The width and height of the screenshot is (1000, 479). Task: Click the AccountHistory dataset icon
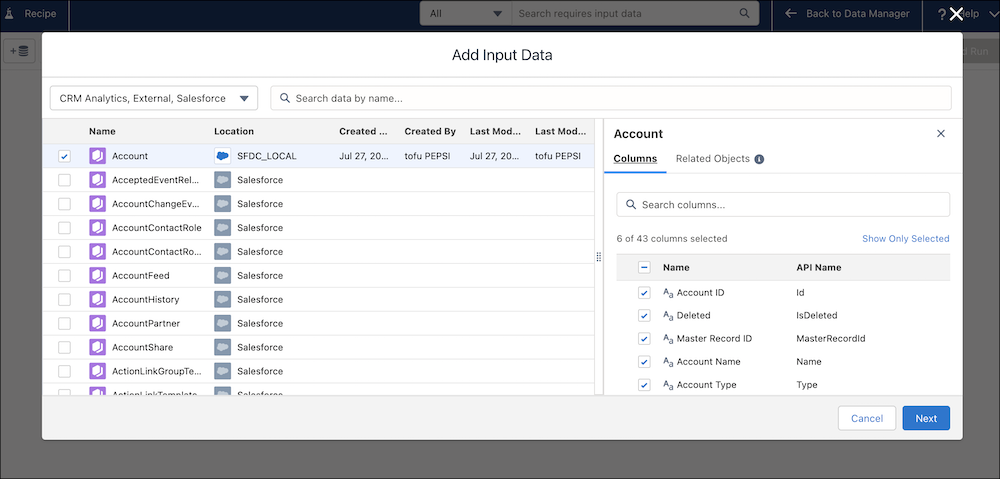(x=97, y=299)
